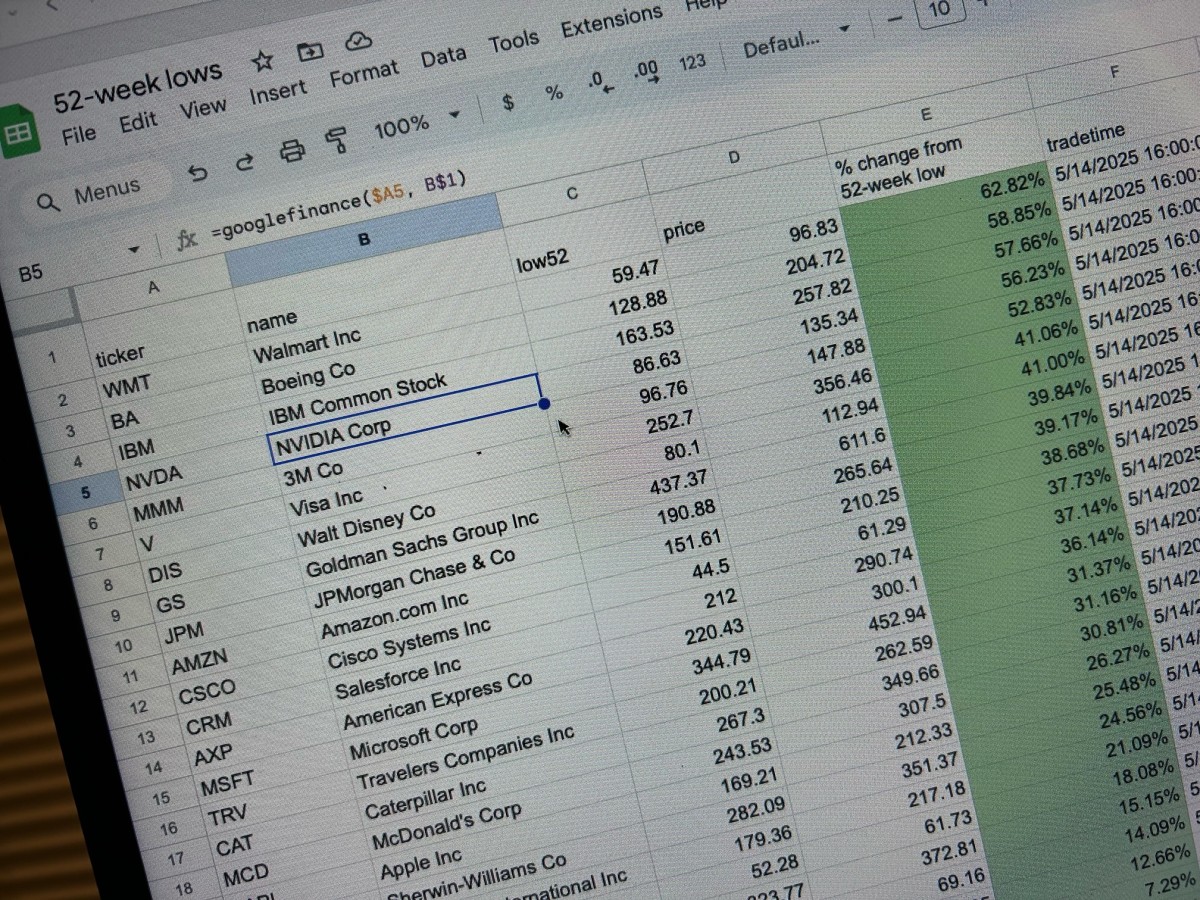Select the column E header
Screen dimensions: 1200x900
coord(926,113)
